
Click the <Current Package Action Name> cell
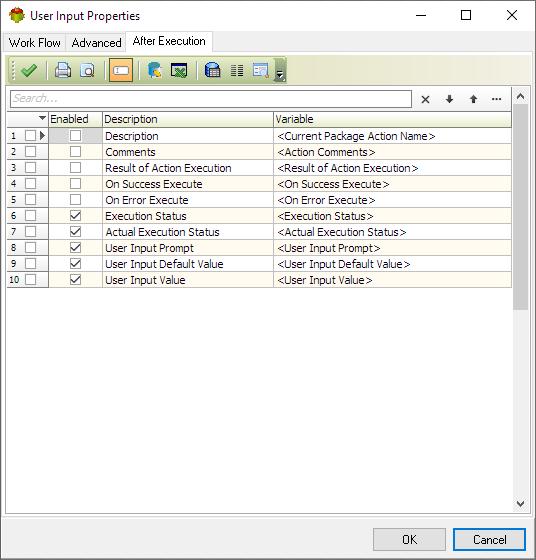coord(392,136)
